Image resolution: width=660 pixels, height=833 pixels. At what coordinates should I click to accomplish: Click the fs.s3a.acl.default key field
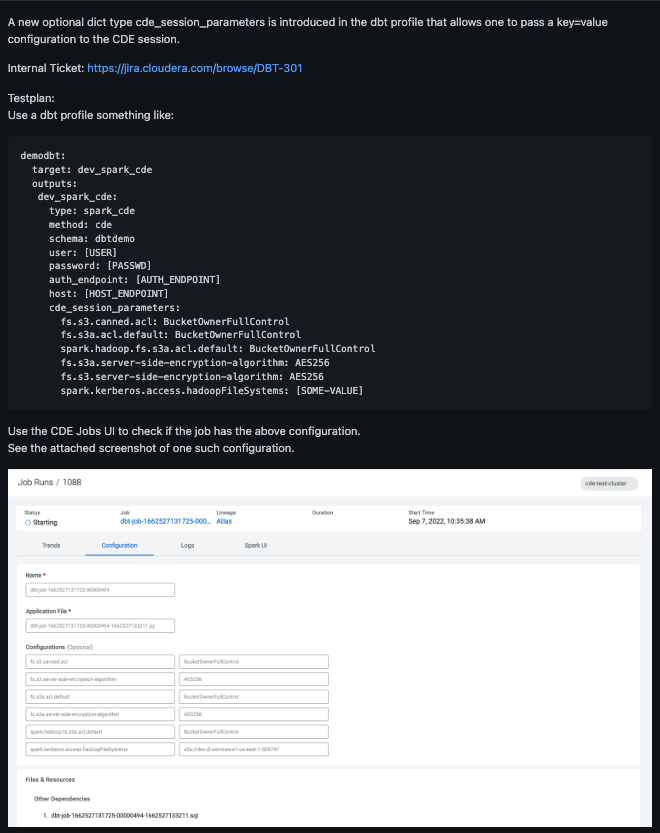[100, 696]
